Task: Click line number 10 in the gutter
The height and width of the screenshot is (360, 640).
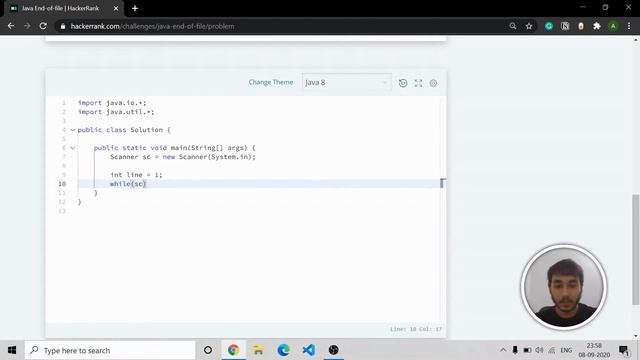Action: (62, 184)
